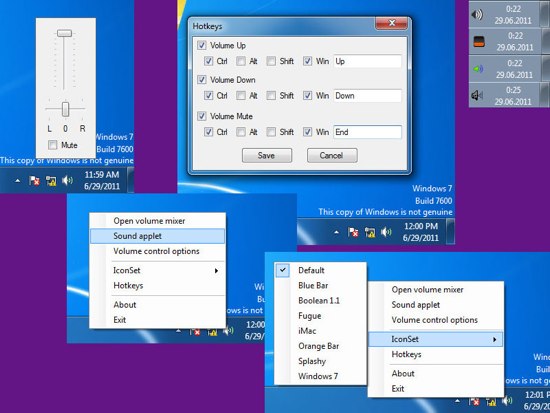Select the checked Default icon set
550x413 pixels.
320,270
